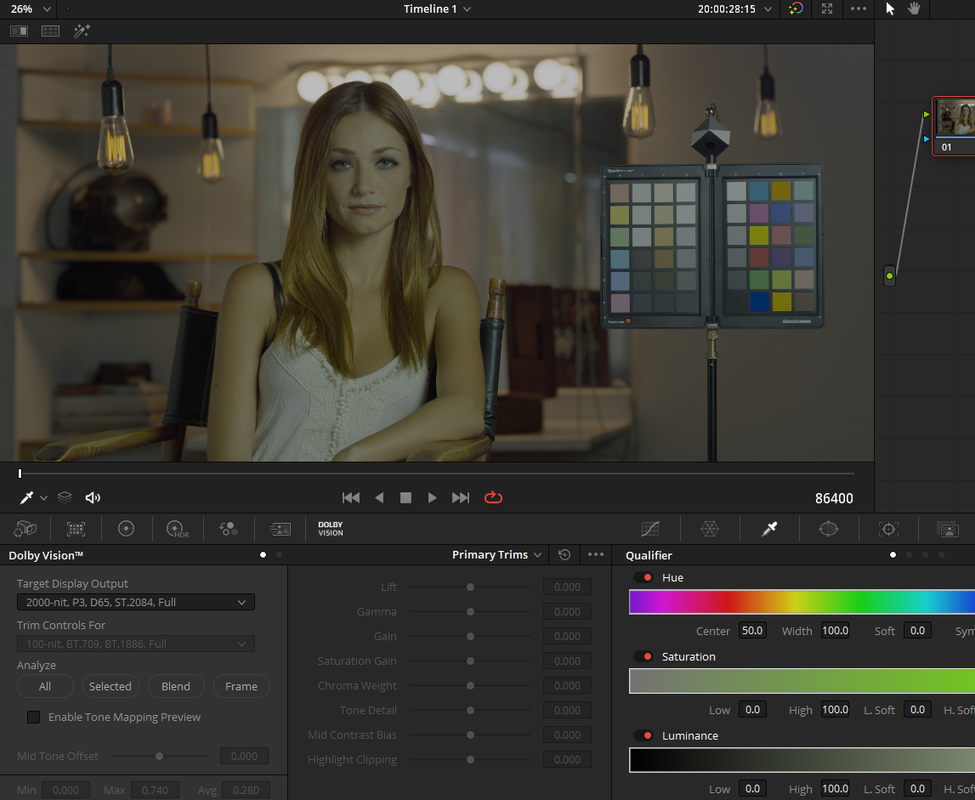Click the Hue Center value field

pyautogui.click(x=752, y=631)
